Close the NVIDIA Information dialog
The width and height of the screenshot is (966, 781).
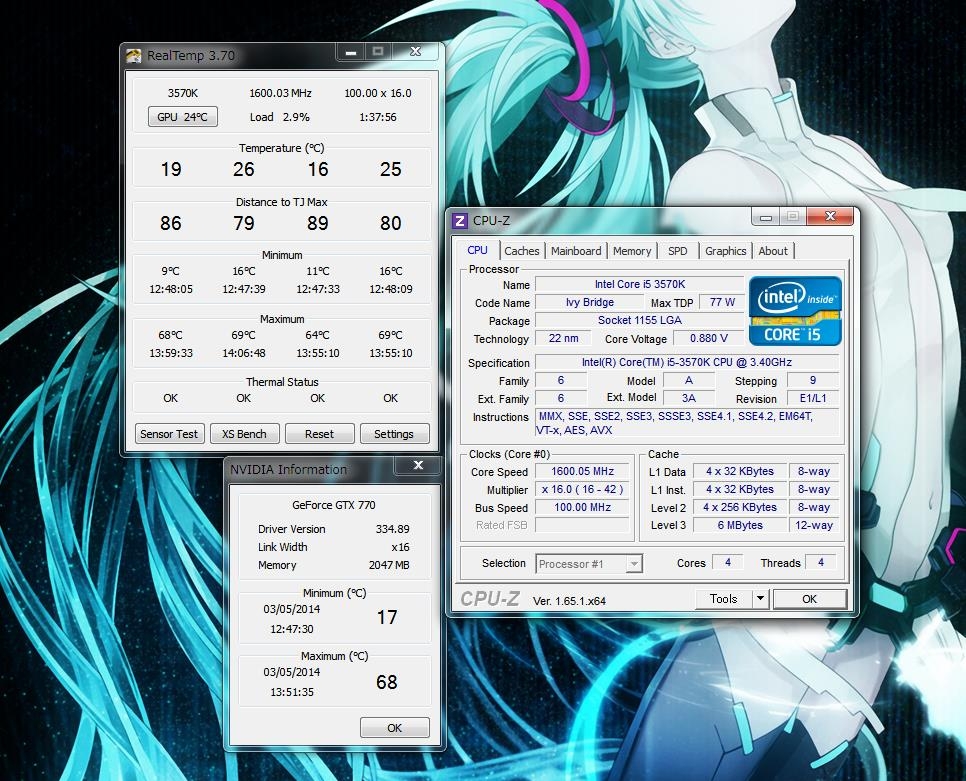(x=418, y=465)
